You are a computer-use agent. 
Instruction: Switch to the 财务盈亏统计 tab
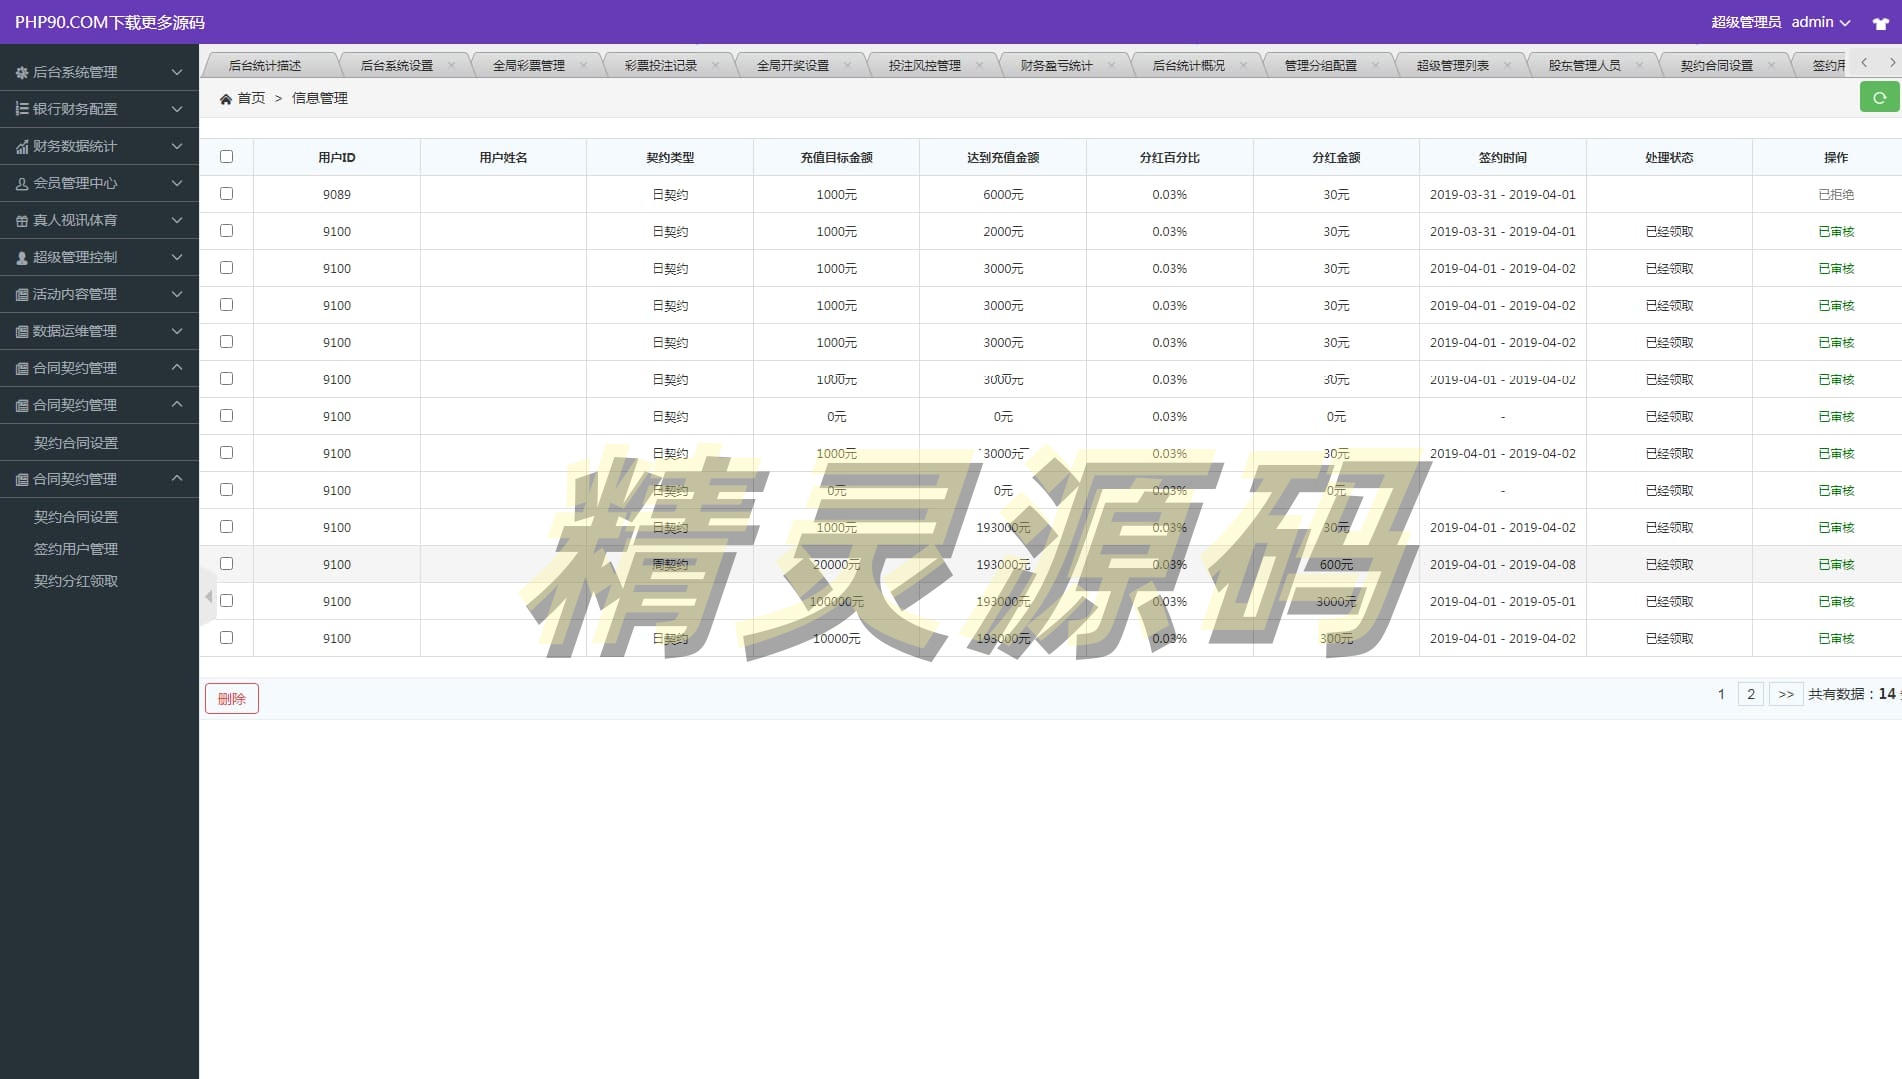point(1057,65)
